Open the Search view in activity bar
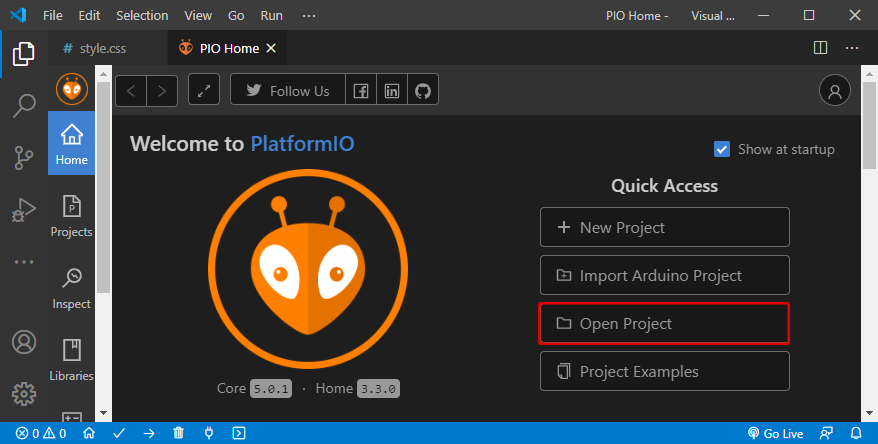Viewport: 878px width, 444px height. click(24, 105)
